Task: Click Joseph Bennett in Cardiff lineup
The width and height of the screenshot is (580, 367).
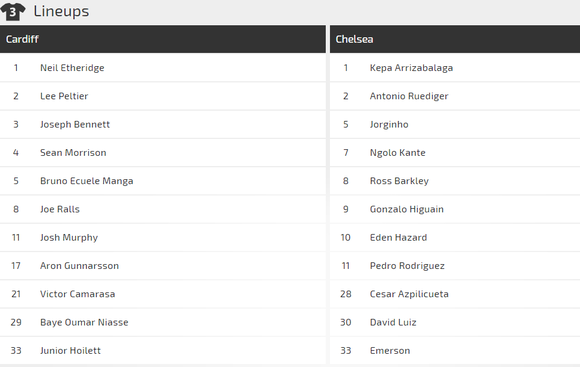Action: [x=75, y=124]
